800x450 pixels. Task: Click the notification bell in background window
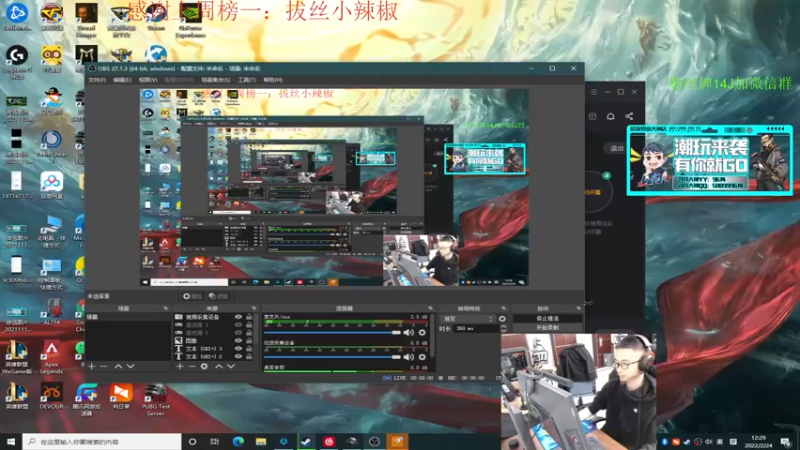click(x=610, y=116)
